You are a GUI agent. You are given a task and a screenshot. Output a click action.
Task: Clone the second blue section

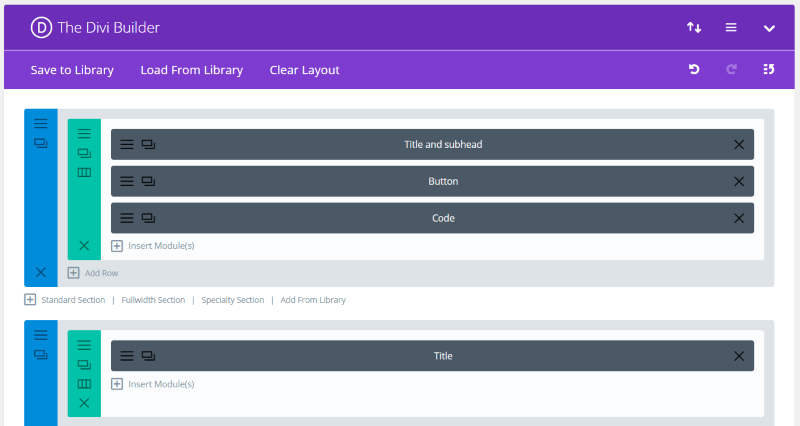click(x=41, y=355)
